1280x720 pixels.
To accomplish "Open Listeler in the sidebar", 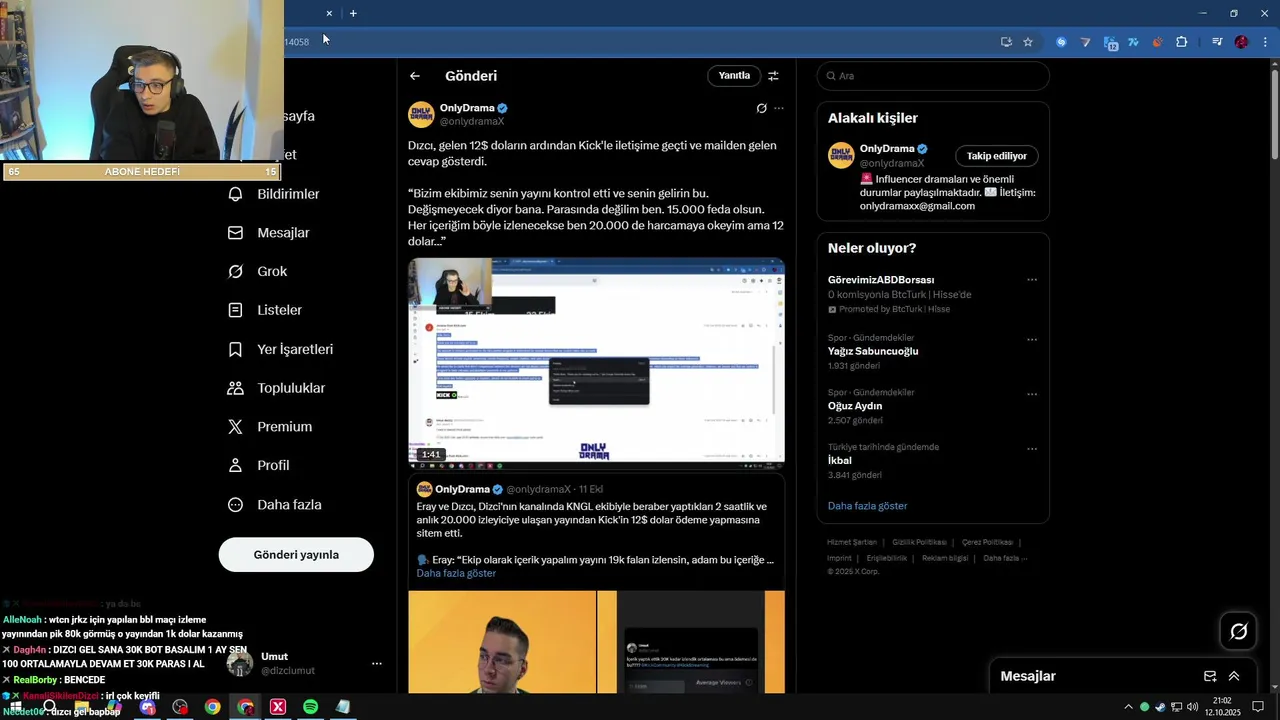I will pyautogui.click(x=265, y=311).
